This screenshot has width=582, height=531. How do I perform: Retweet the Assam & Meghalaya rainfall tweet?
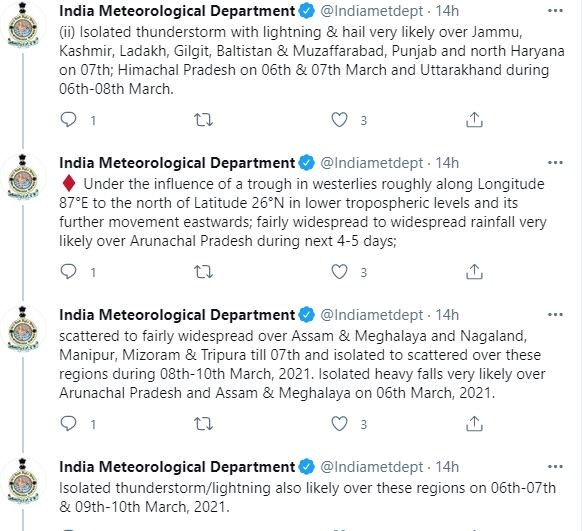pyautogui.click(x=203, y=423)
